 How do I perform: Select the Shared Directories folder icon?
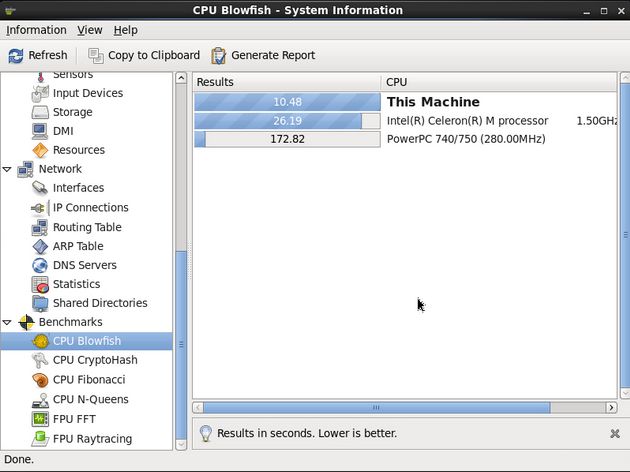[x=40, y=303]
